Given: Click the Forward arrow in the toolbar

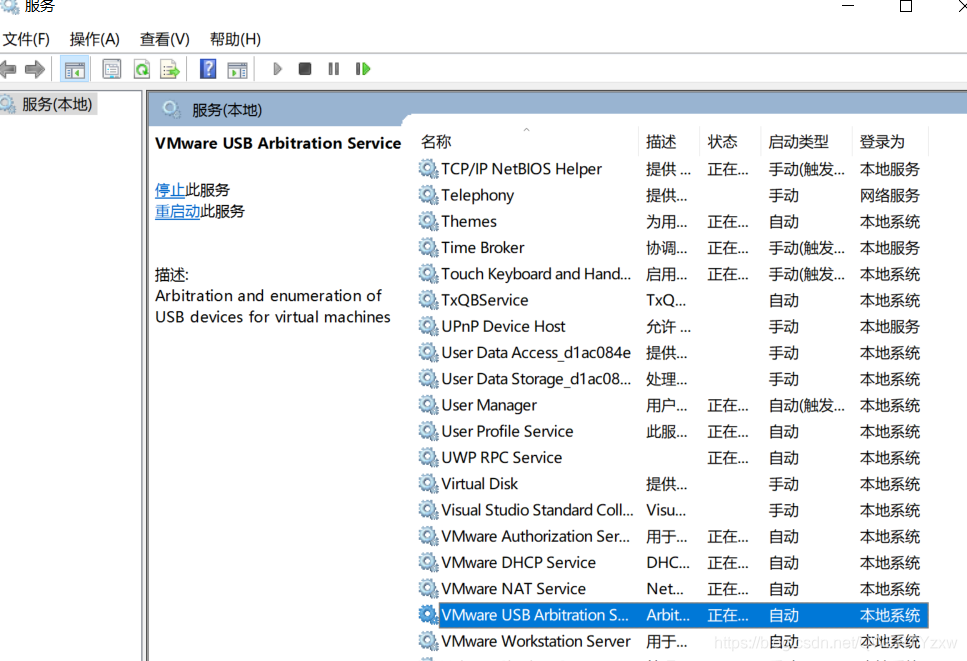Looking at the screenshot, I should [x=35, y=69].
